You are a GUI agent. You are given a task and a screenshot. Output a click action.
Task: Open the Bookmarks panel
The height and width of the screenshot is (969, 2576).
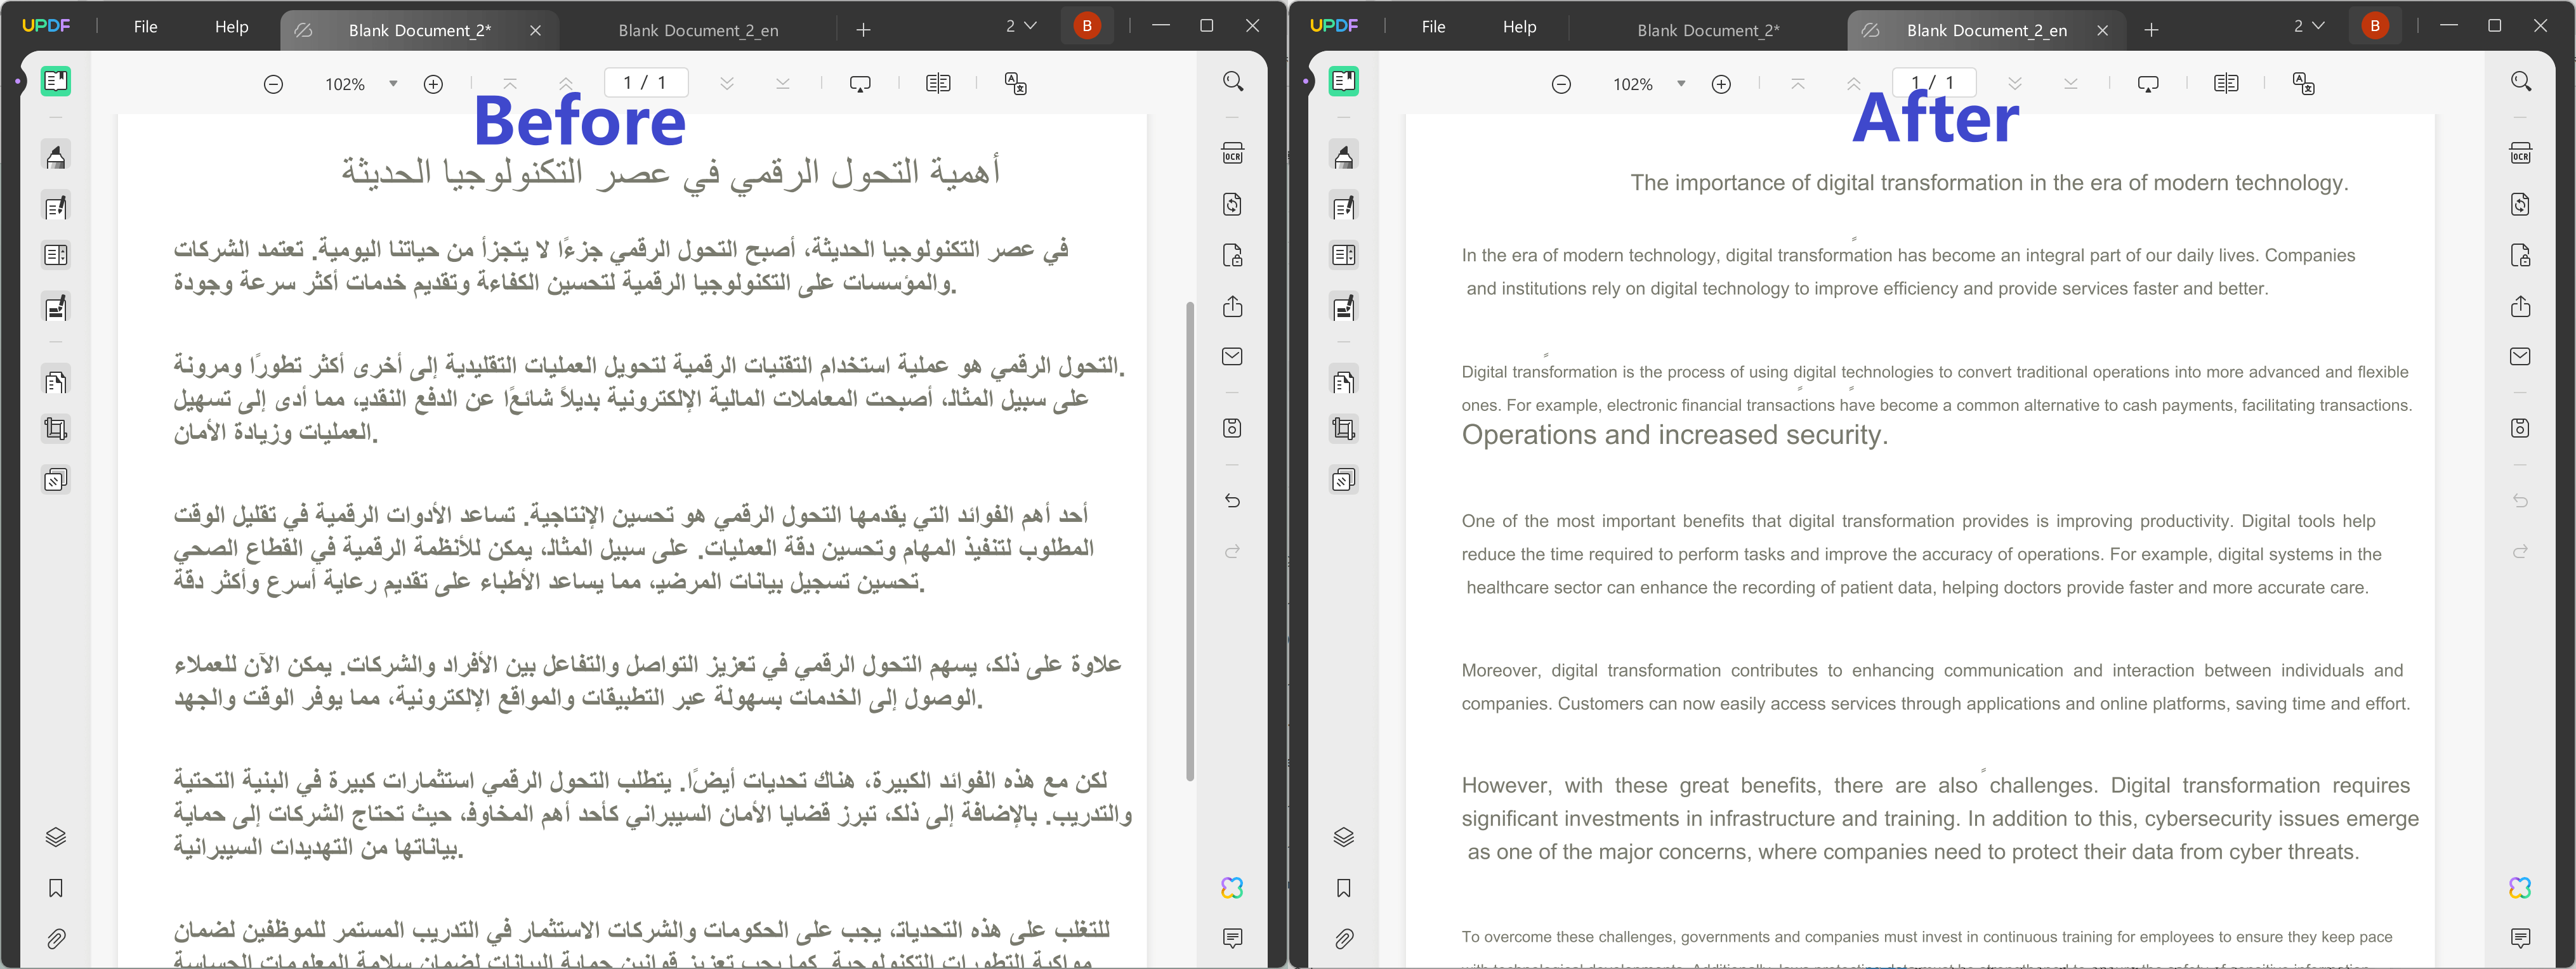(56, 889)
